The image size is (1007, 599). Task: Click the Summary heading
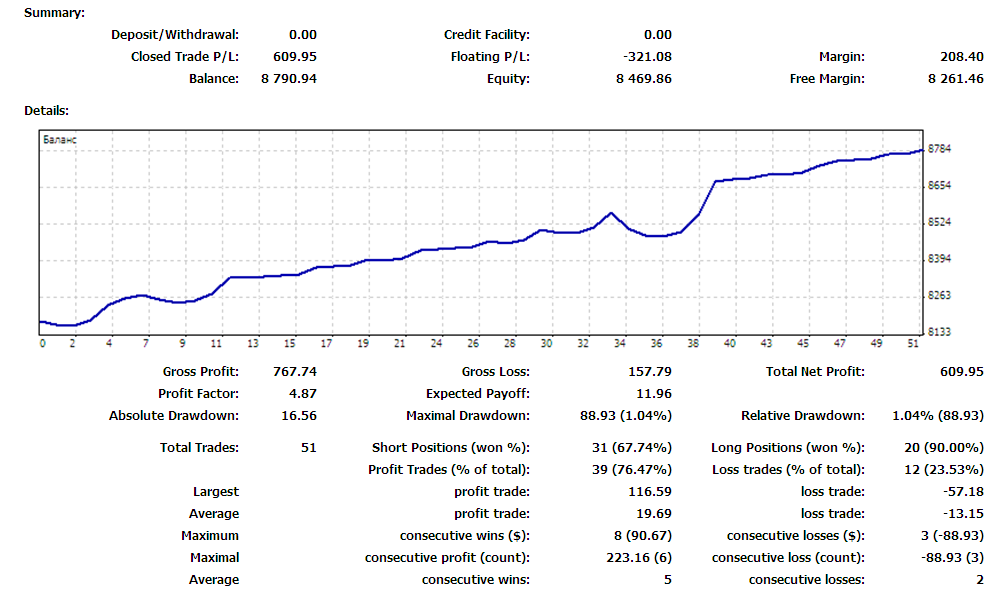(x=54, y=13)
